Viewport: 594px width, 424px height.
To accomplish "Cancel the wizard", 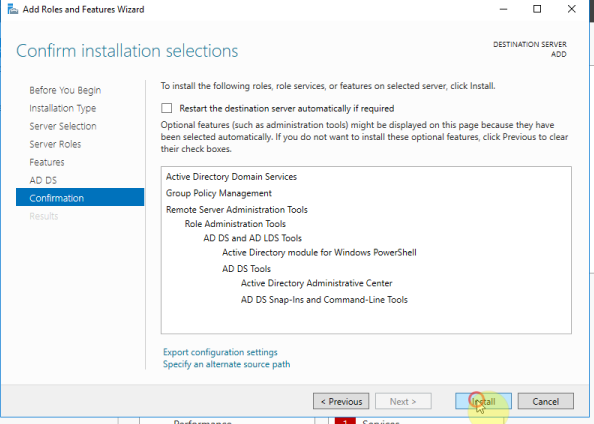I will pyautogui.click(x=546, y=401).
